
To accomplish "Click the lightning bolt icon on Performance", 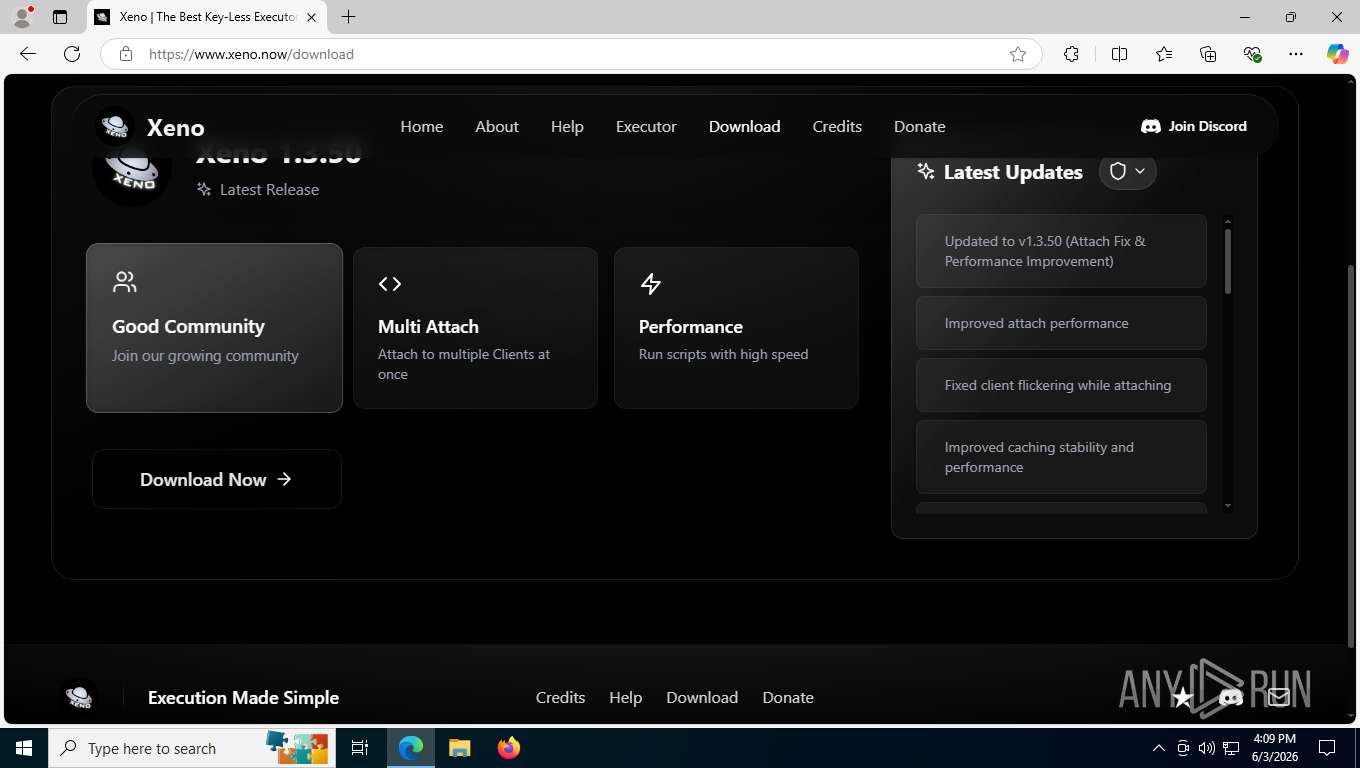I will 651,284.
